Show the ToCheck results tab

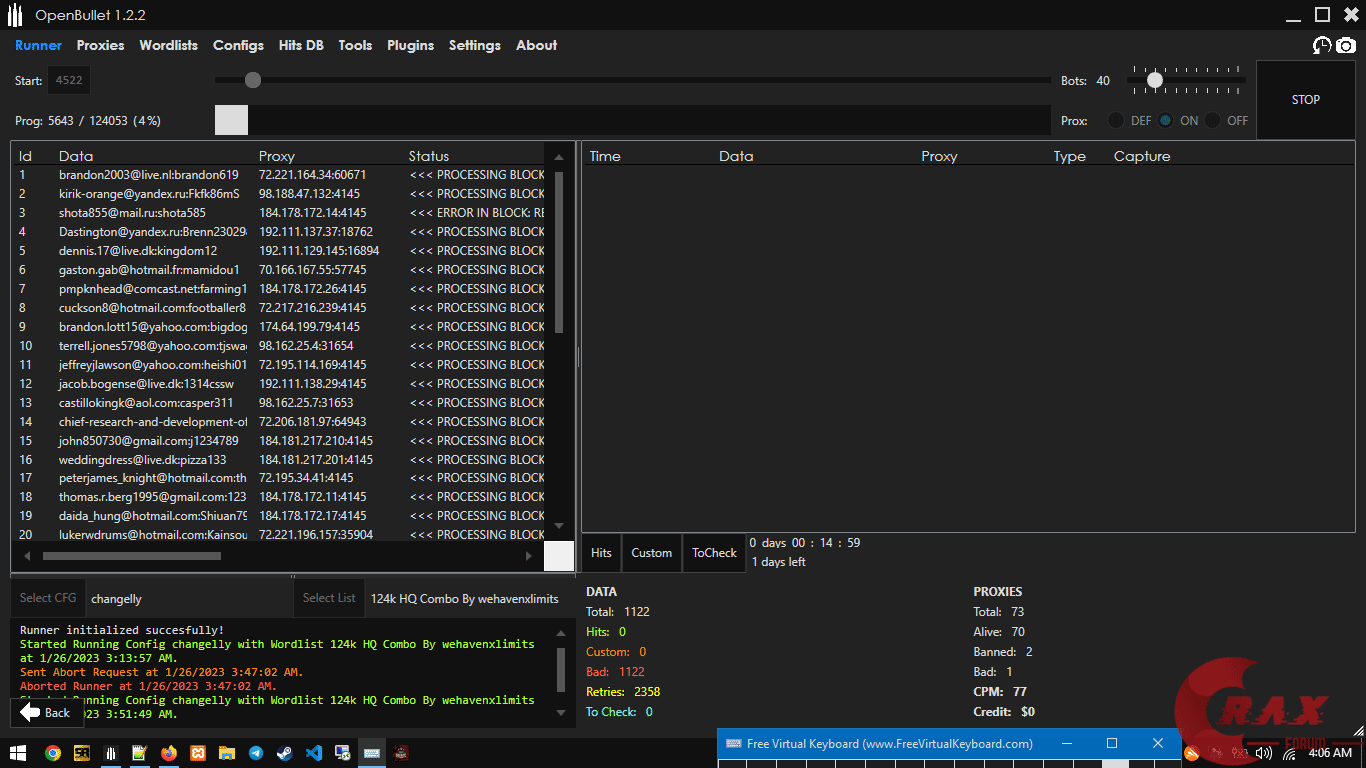click(714, 553)
